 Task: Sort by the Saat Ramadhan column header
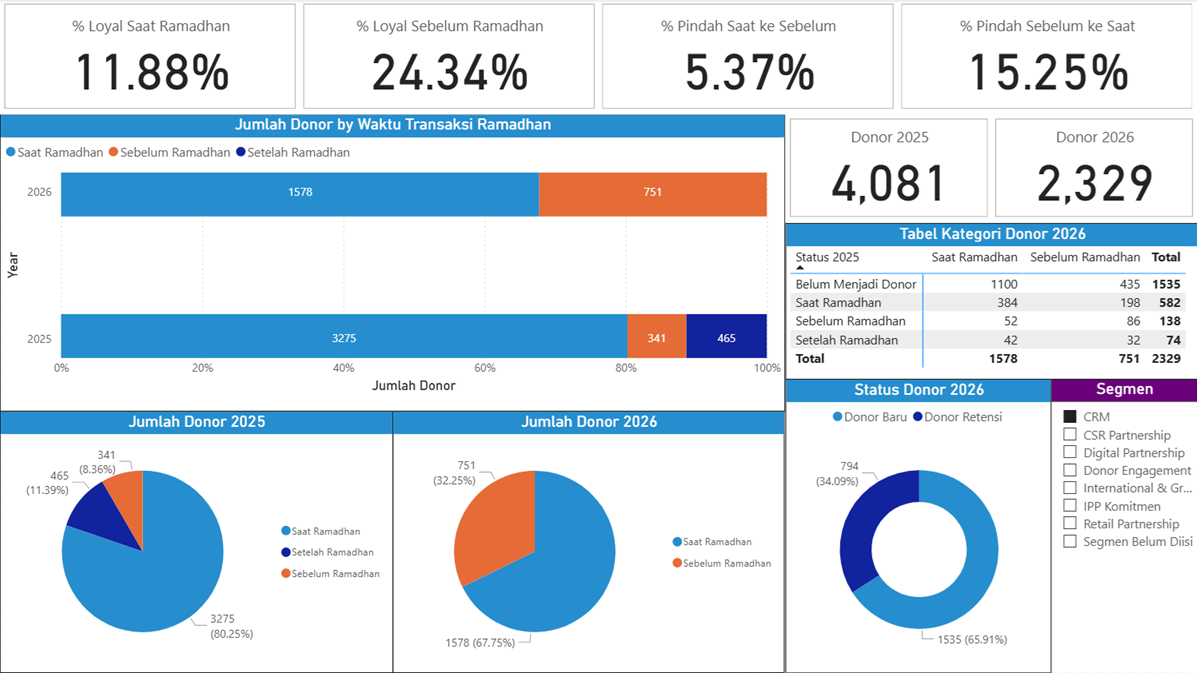[x=974, y=257]
